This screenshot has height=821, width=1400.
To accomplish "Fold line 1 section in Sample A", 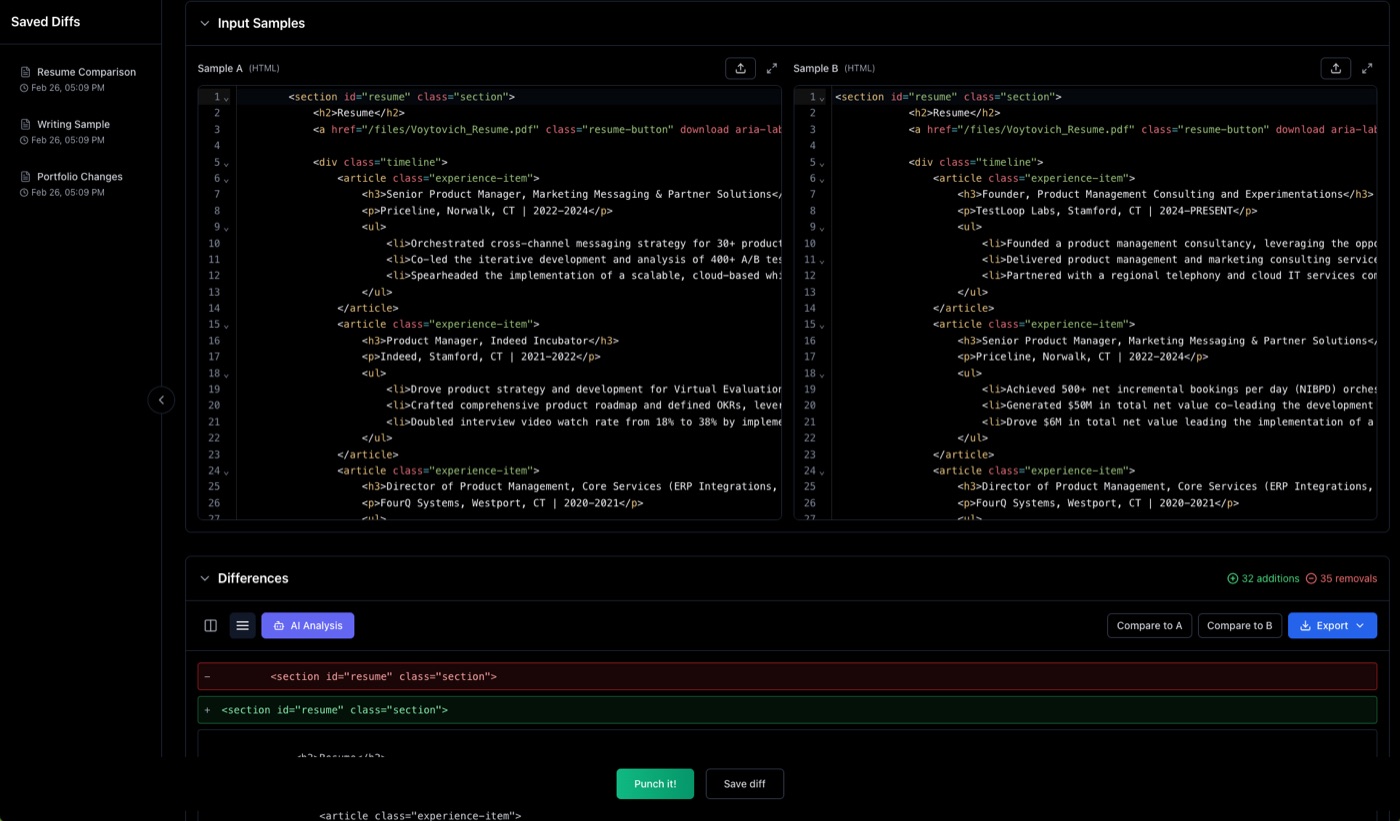I will coord(227,98).
